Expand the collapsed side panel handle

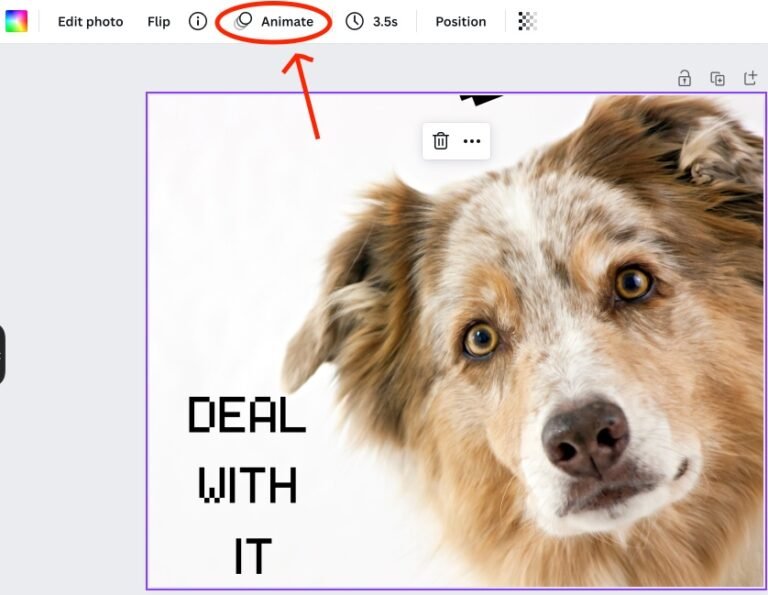[x=2, y=355]
